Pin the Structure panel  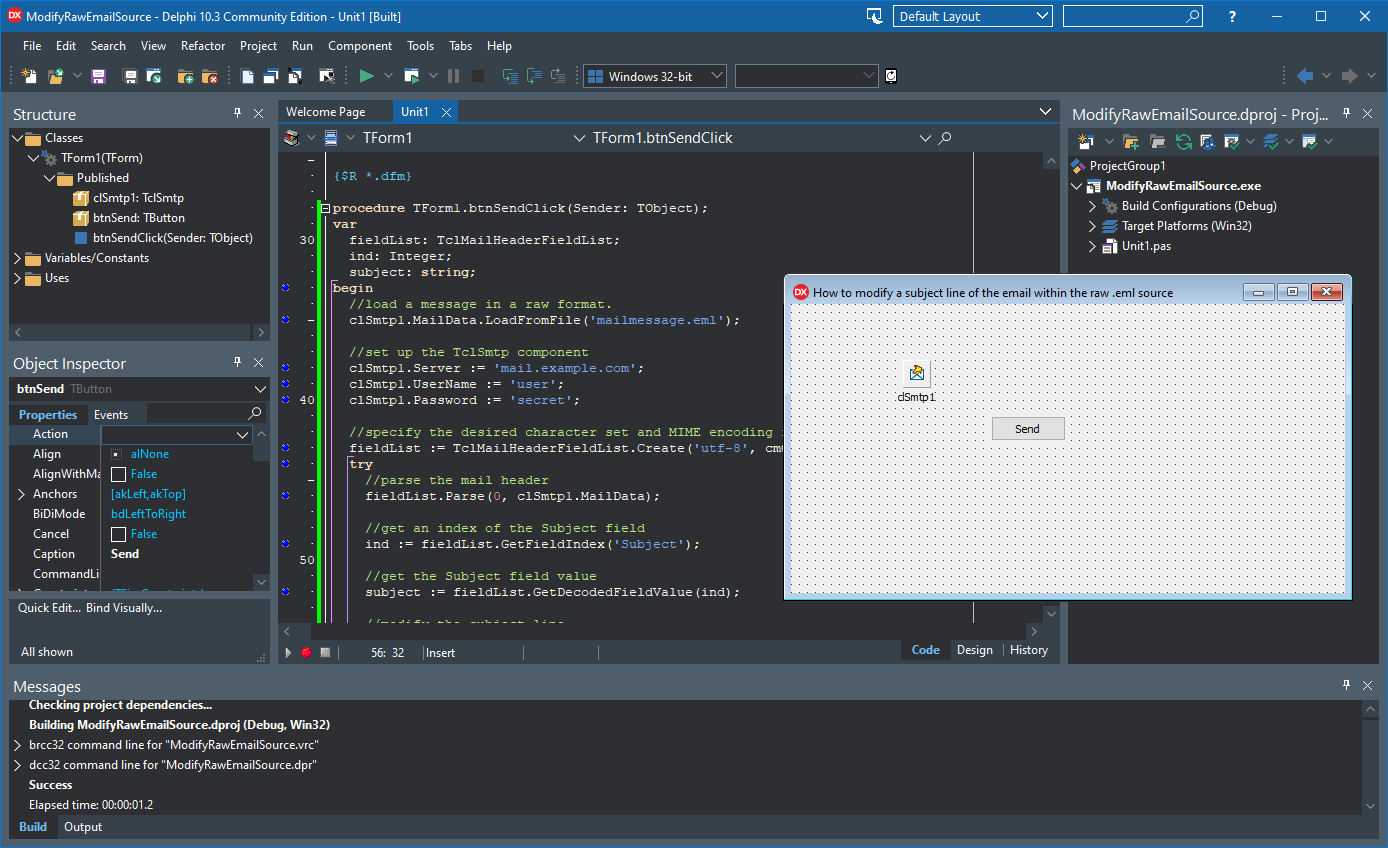[x=238, y=113]
